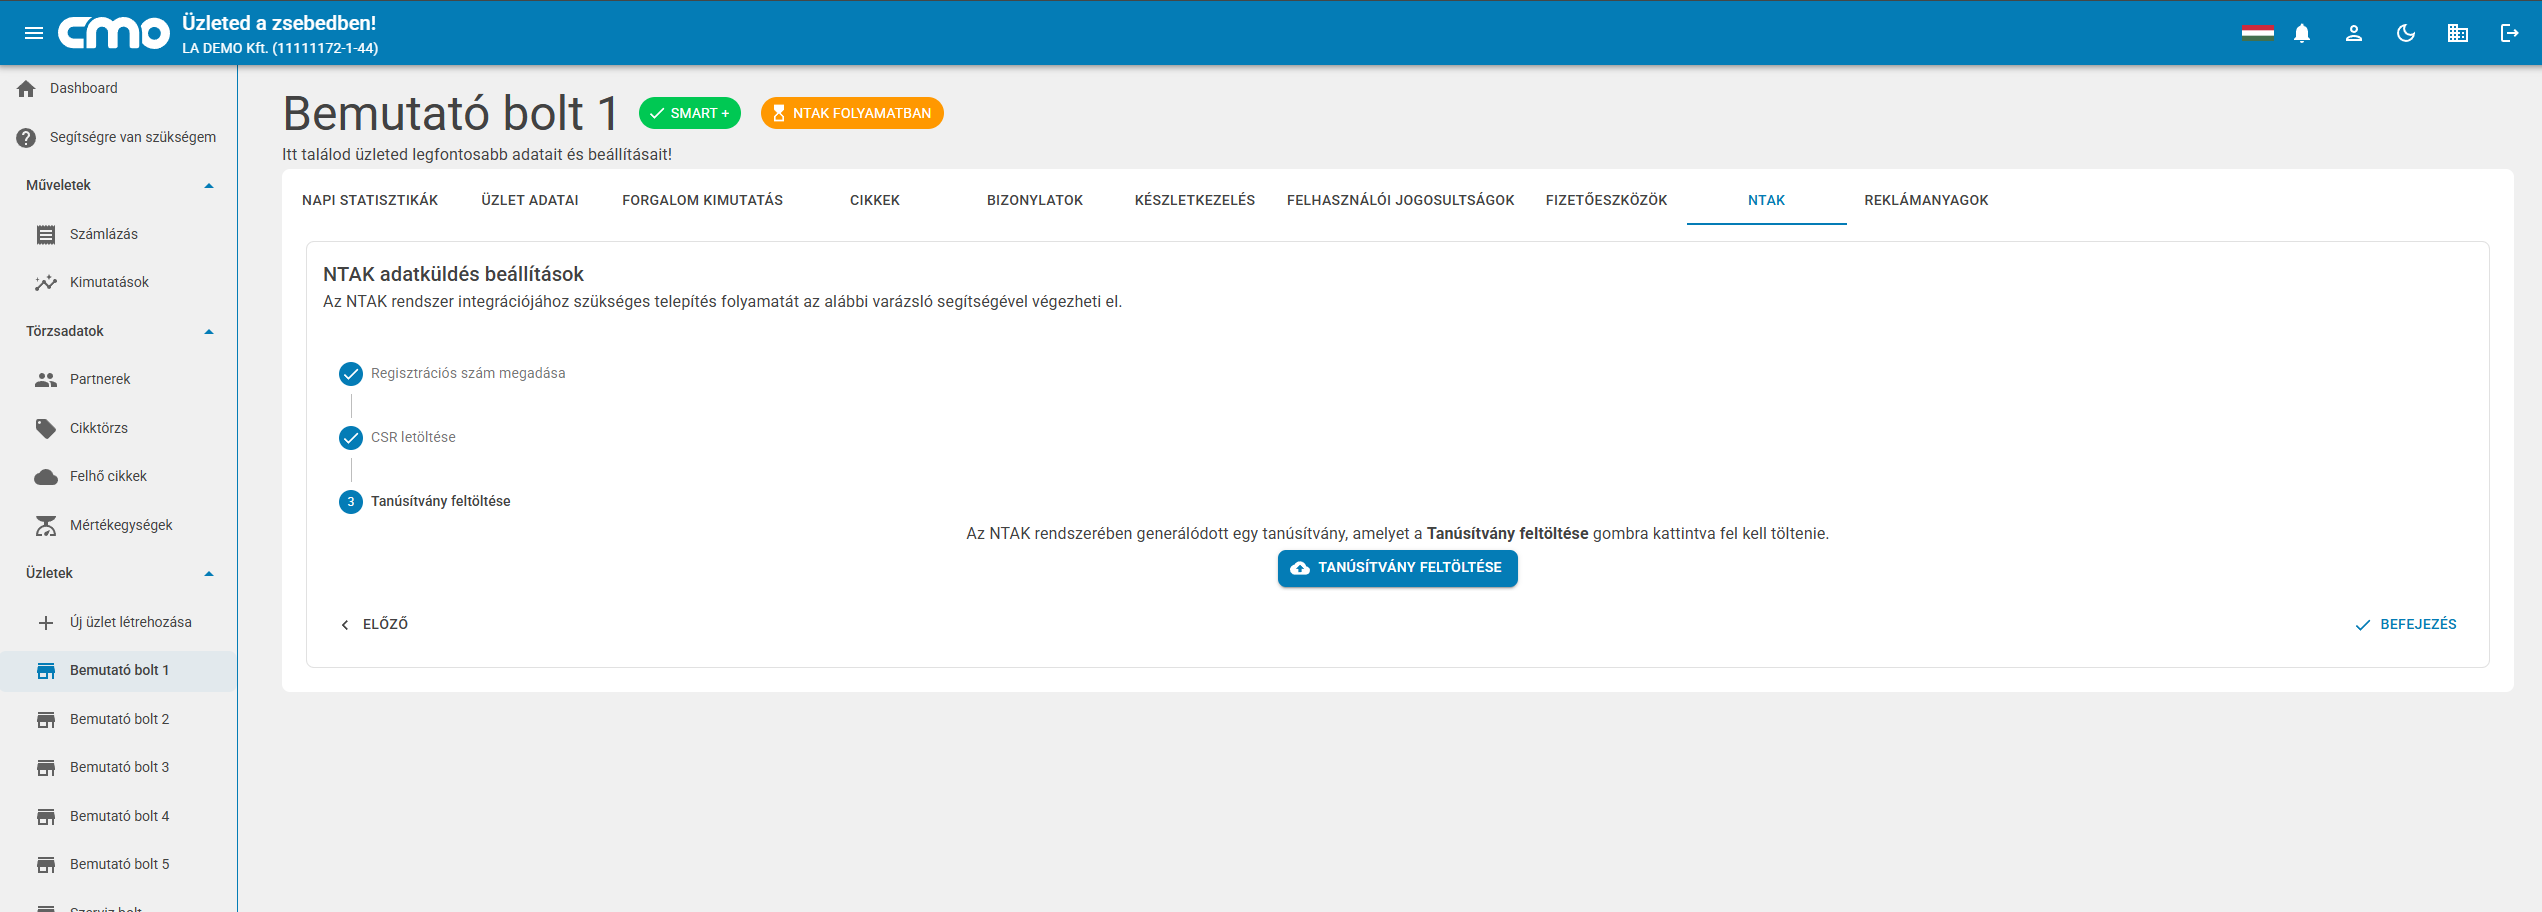Image resolution: width=2542 pixels, height=912 pixels.
Task: Click the Bemutató bolt 3 store icon
Action: tap(46, 768)
